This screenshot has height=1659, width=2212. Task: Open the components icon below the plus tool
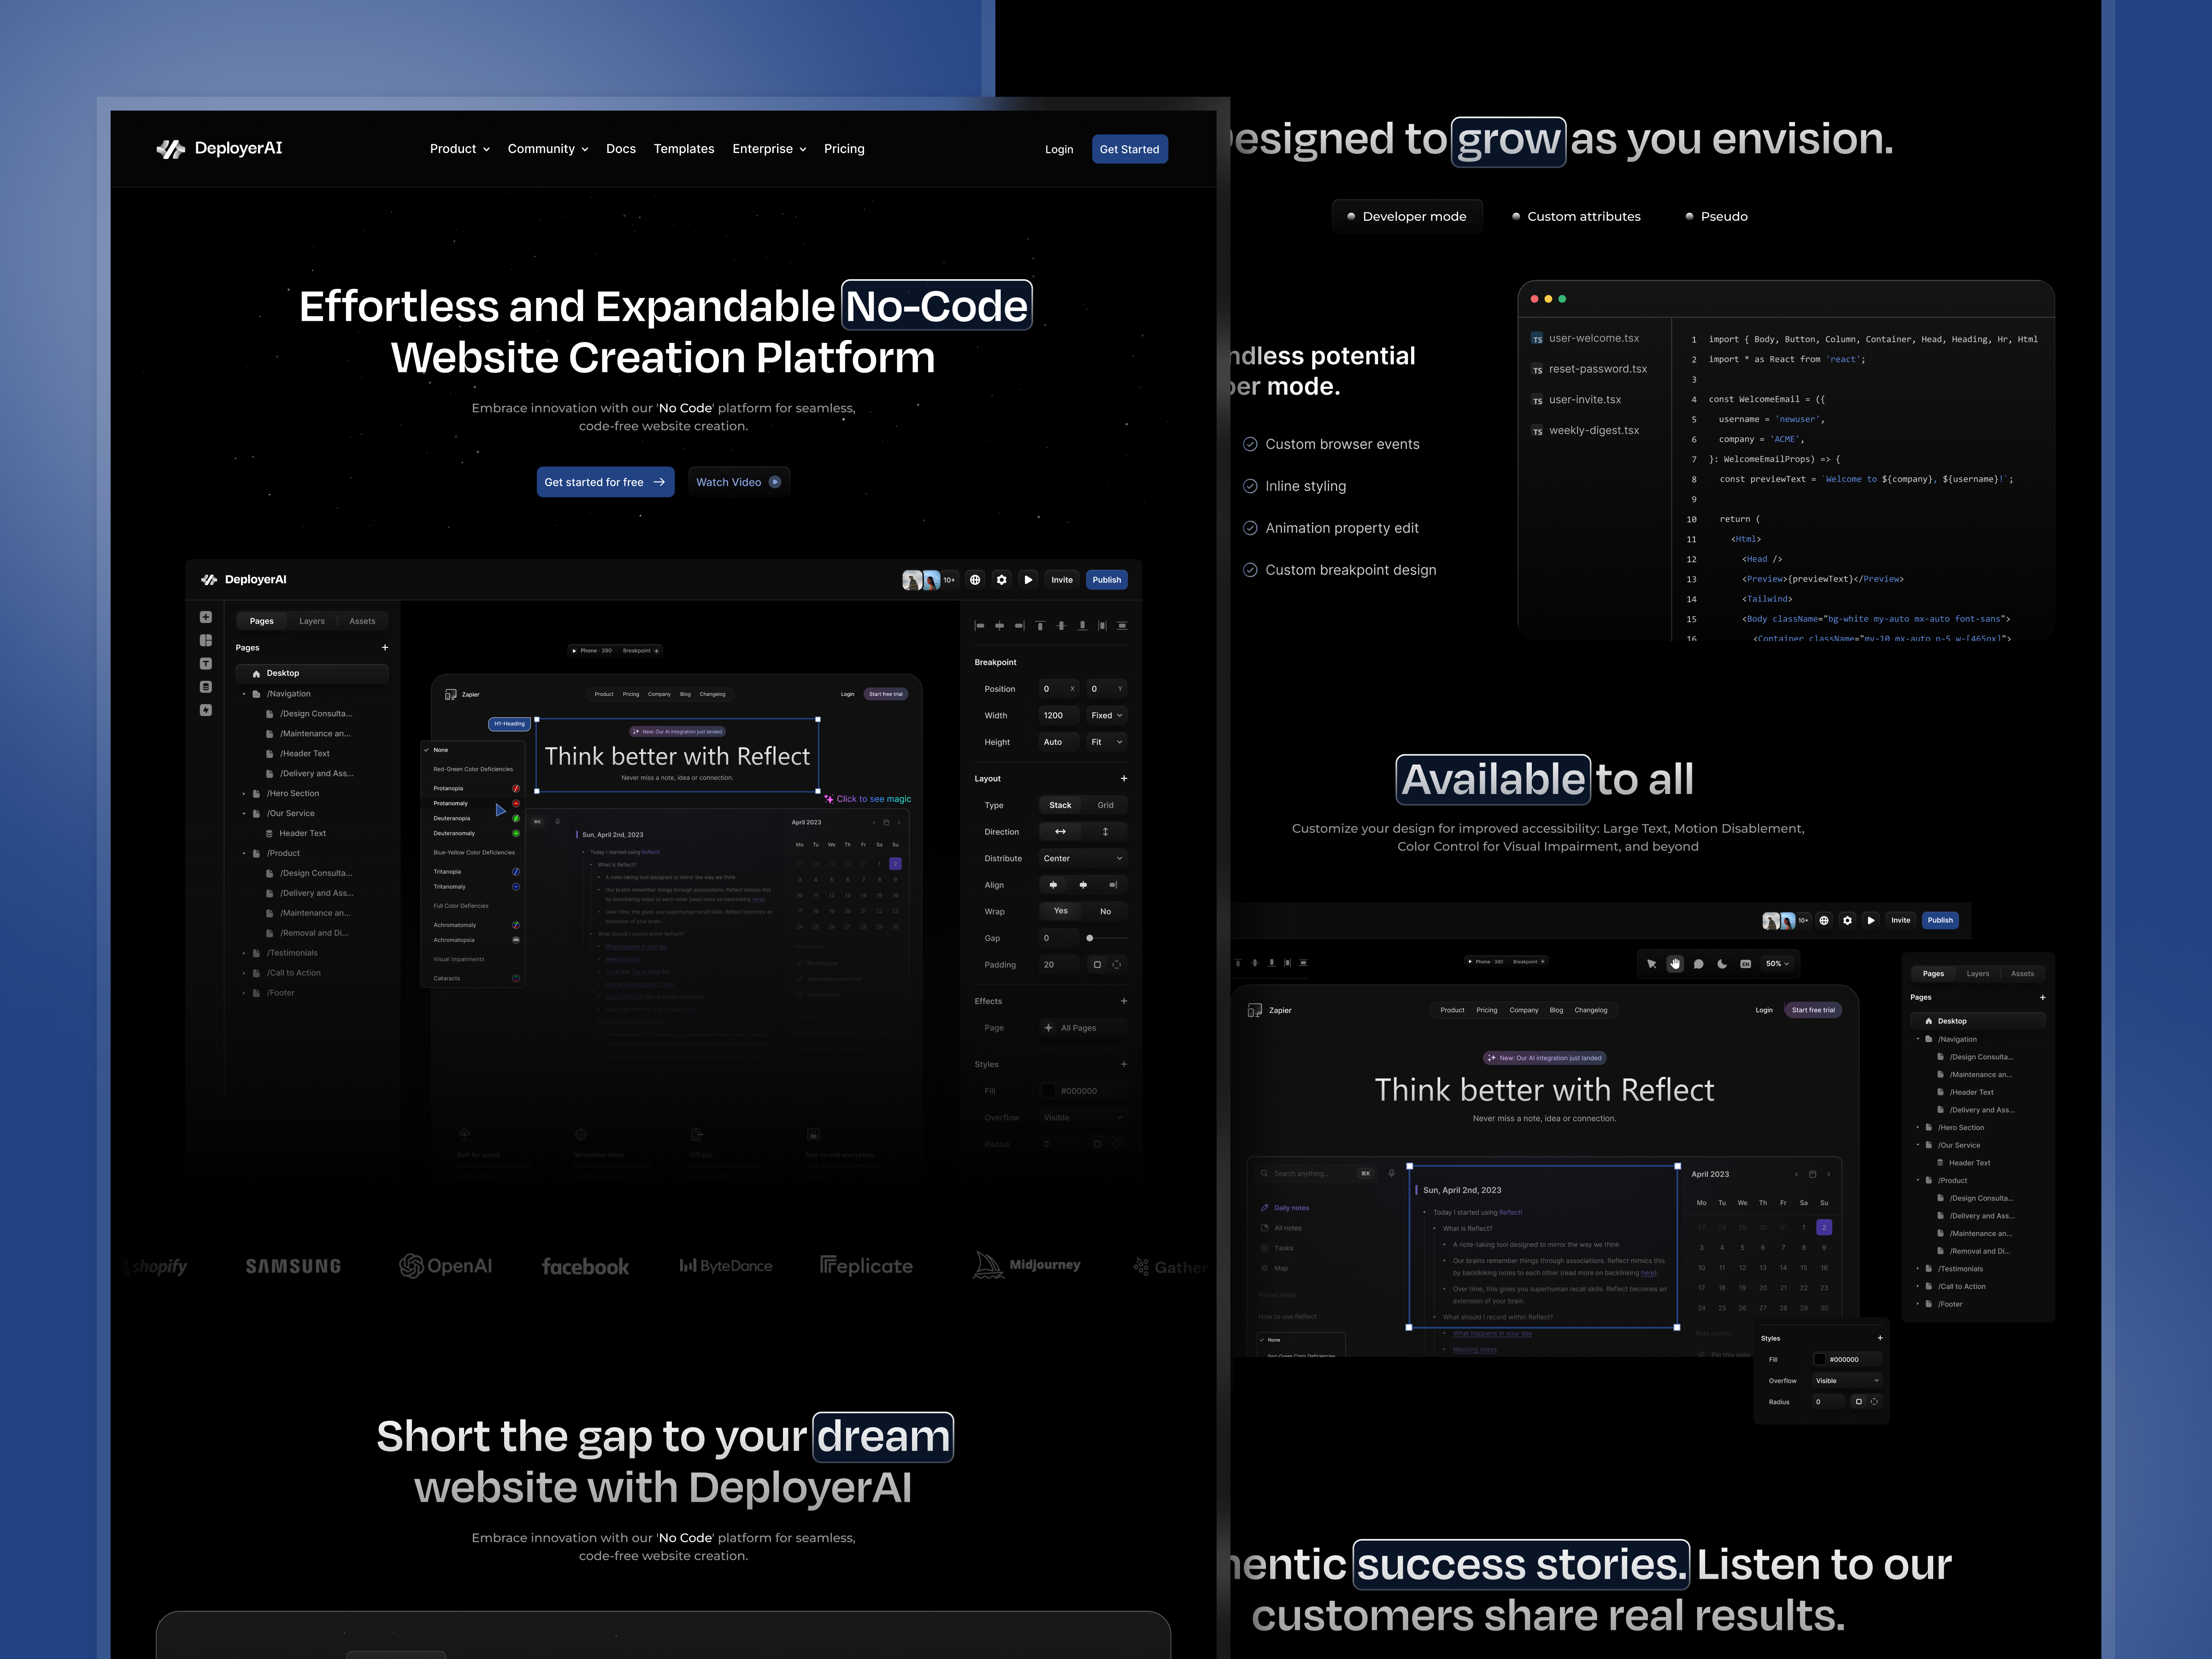(206, 640)
